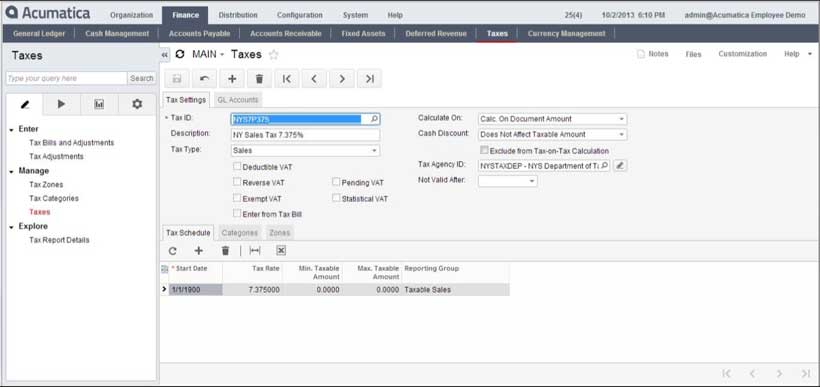Click the Save toolbar icon
Screen dimensions: 820x387
[177, 78]
